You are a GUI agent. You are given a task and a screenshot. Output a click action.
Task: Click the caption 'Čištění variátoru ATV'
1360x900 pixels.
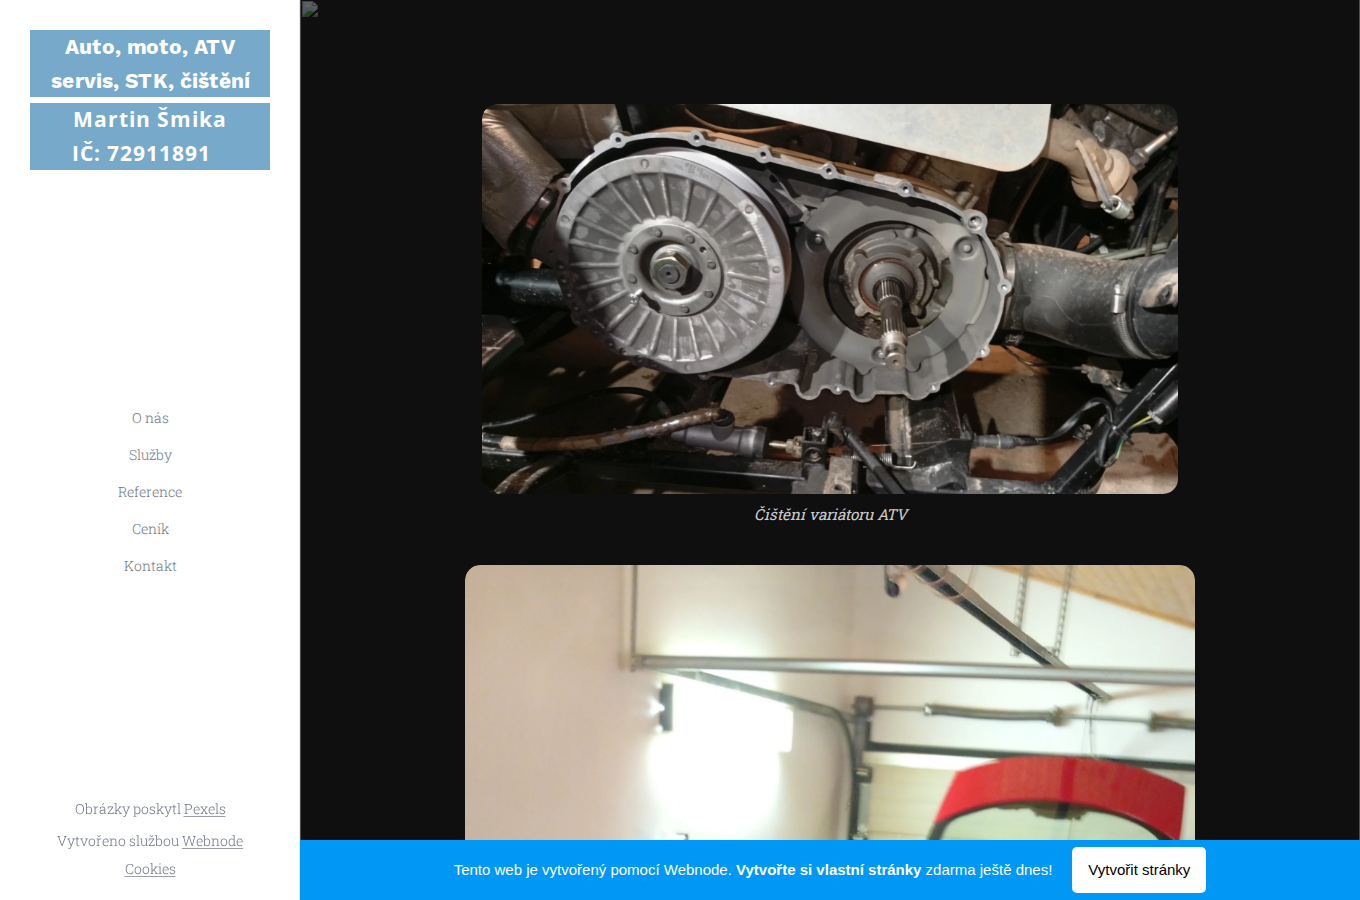click(830, 515)
